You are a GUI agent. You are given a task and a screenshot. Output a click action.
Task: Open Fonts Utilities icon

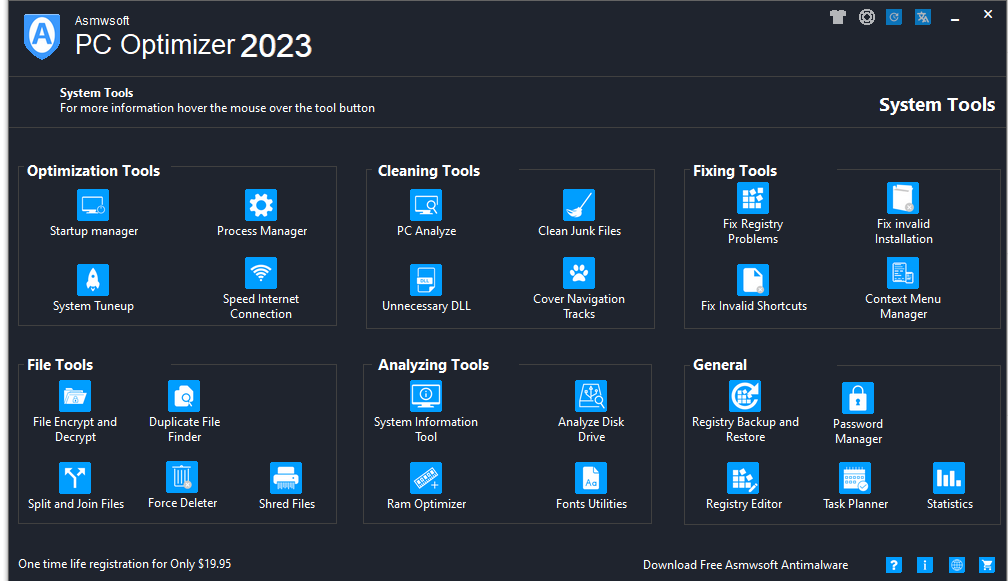(591, 478)
